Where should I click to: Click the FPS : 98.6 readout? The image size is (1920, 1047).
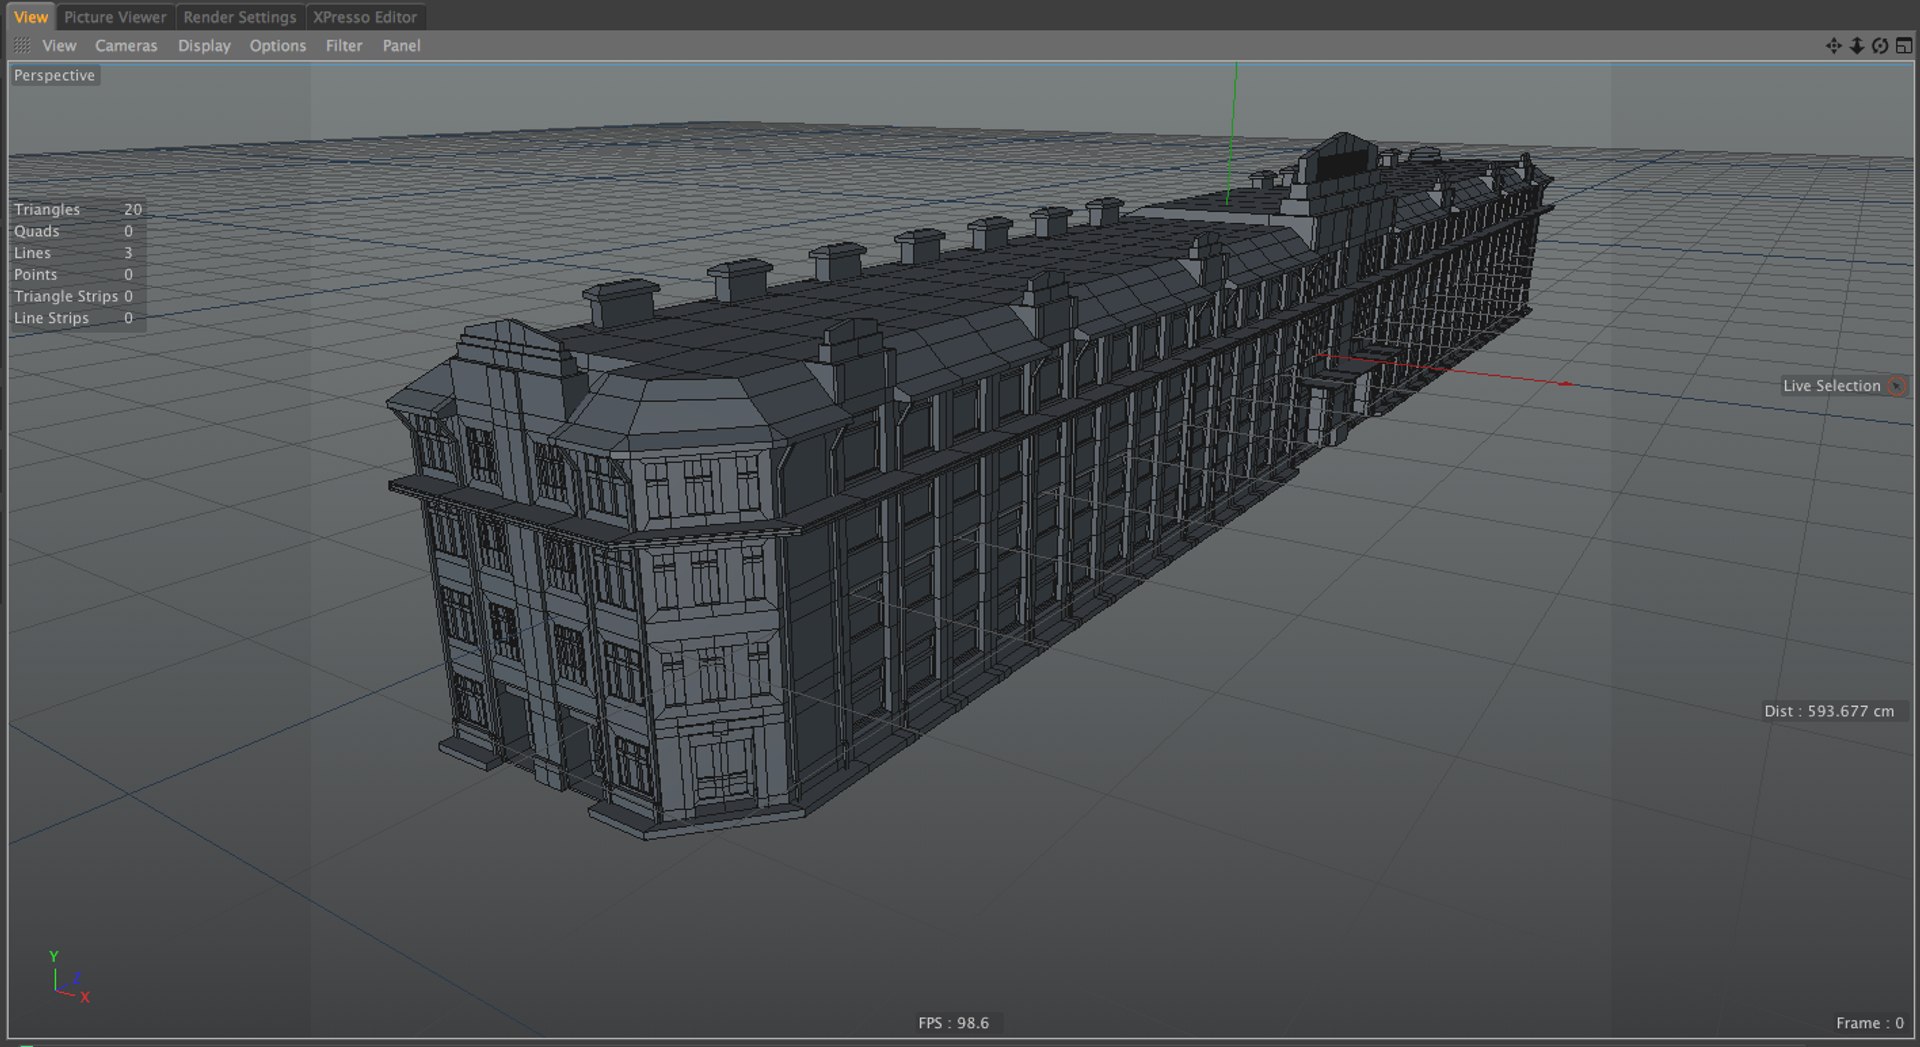click(953, 1023)
